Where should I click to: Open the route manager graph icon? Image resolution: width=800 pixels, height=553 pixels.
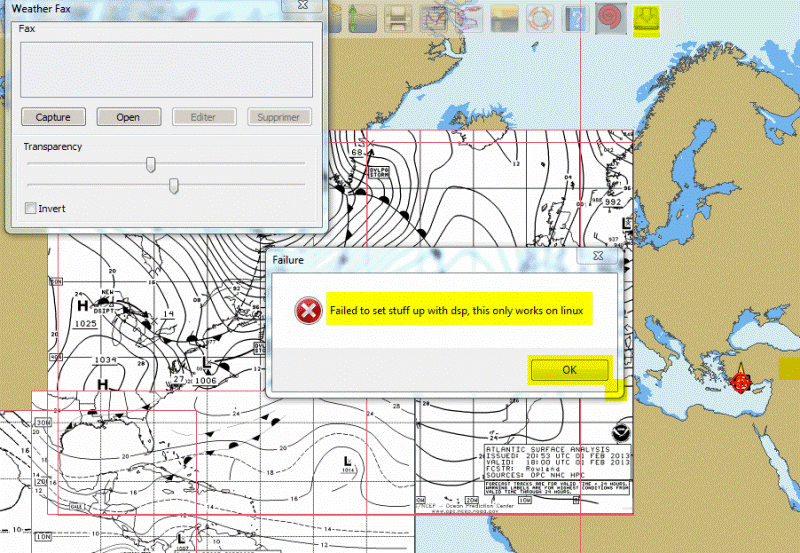pyautogui.click(x=433, y=17)
